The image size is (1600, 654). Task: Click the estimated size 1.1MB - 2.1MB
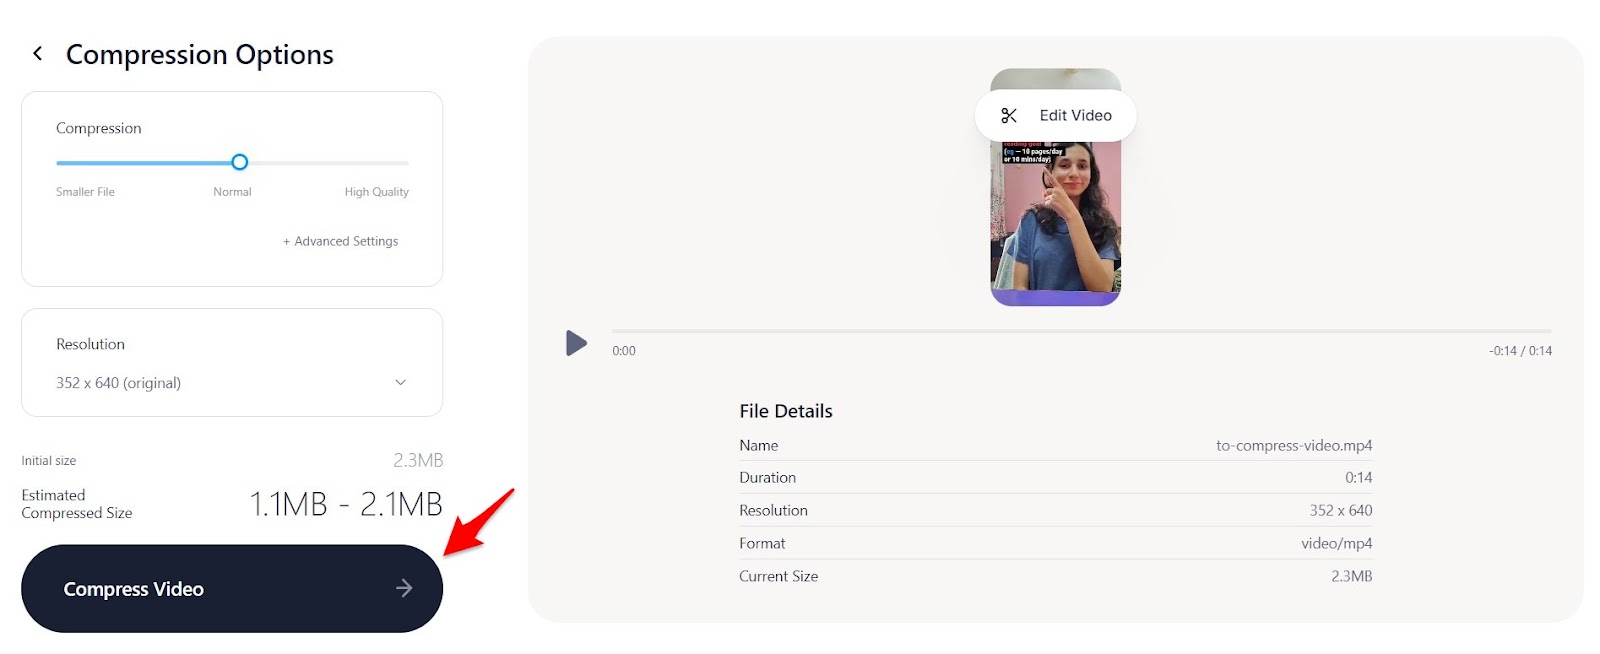[x=346, y=504]
